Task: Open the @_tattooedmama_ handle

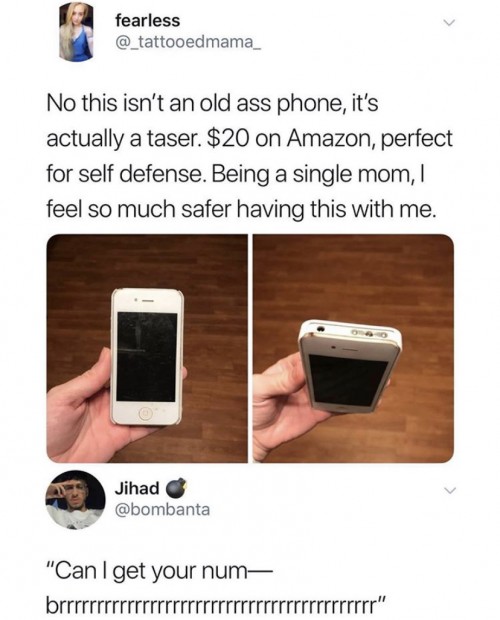Action: 188,41
